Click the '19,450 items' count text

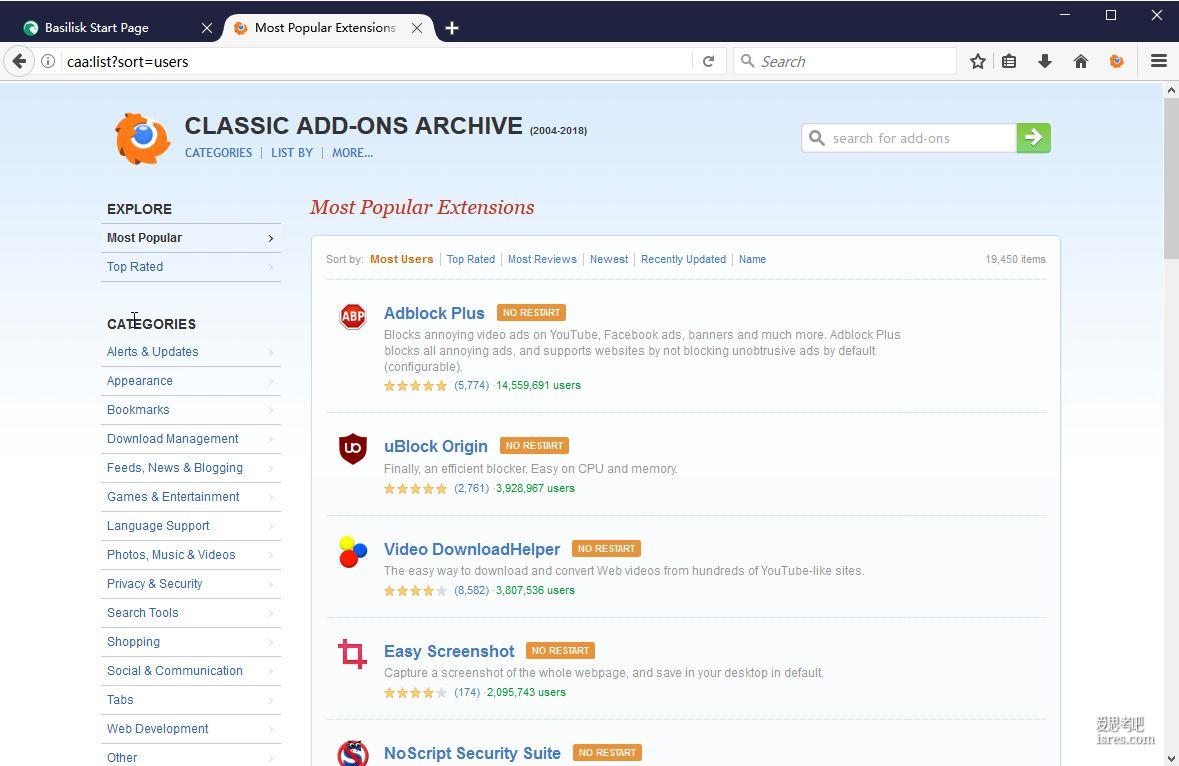tap(1015, 259)
